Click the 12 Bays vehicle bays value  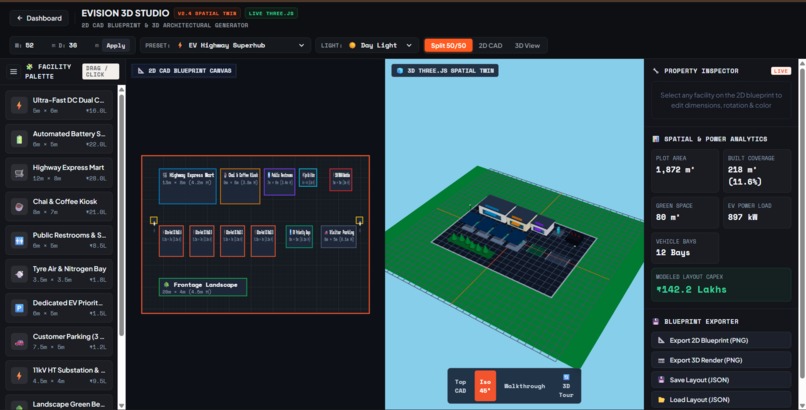click(673, 253)
